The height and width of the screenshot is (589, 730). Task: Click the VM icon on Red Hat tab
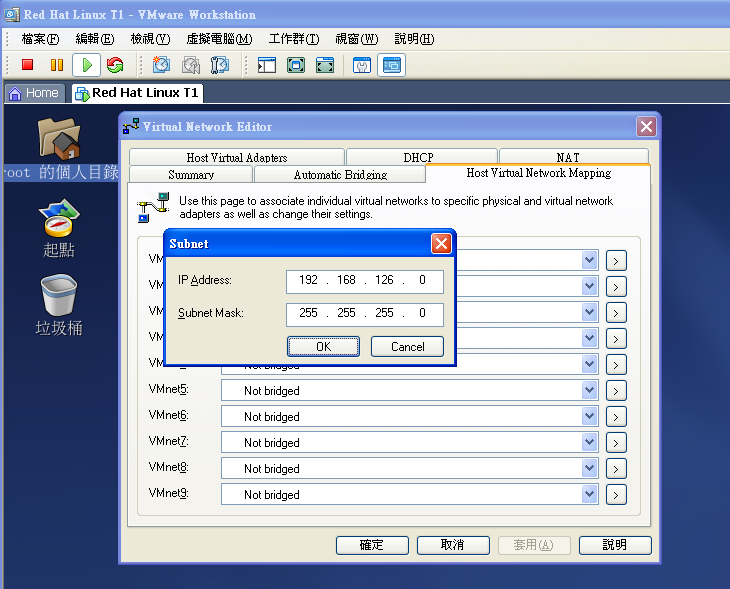point(82,94)
